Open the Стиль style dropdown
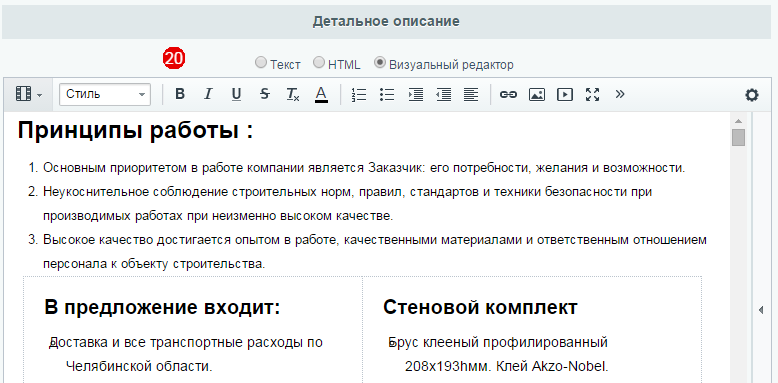 [105, 94]
